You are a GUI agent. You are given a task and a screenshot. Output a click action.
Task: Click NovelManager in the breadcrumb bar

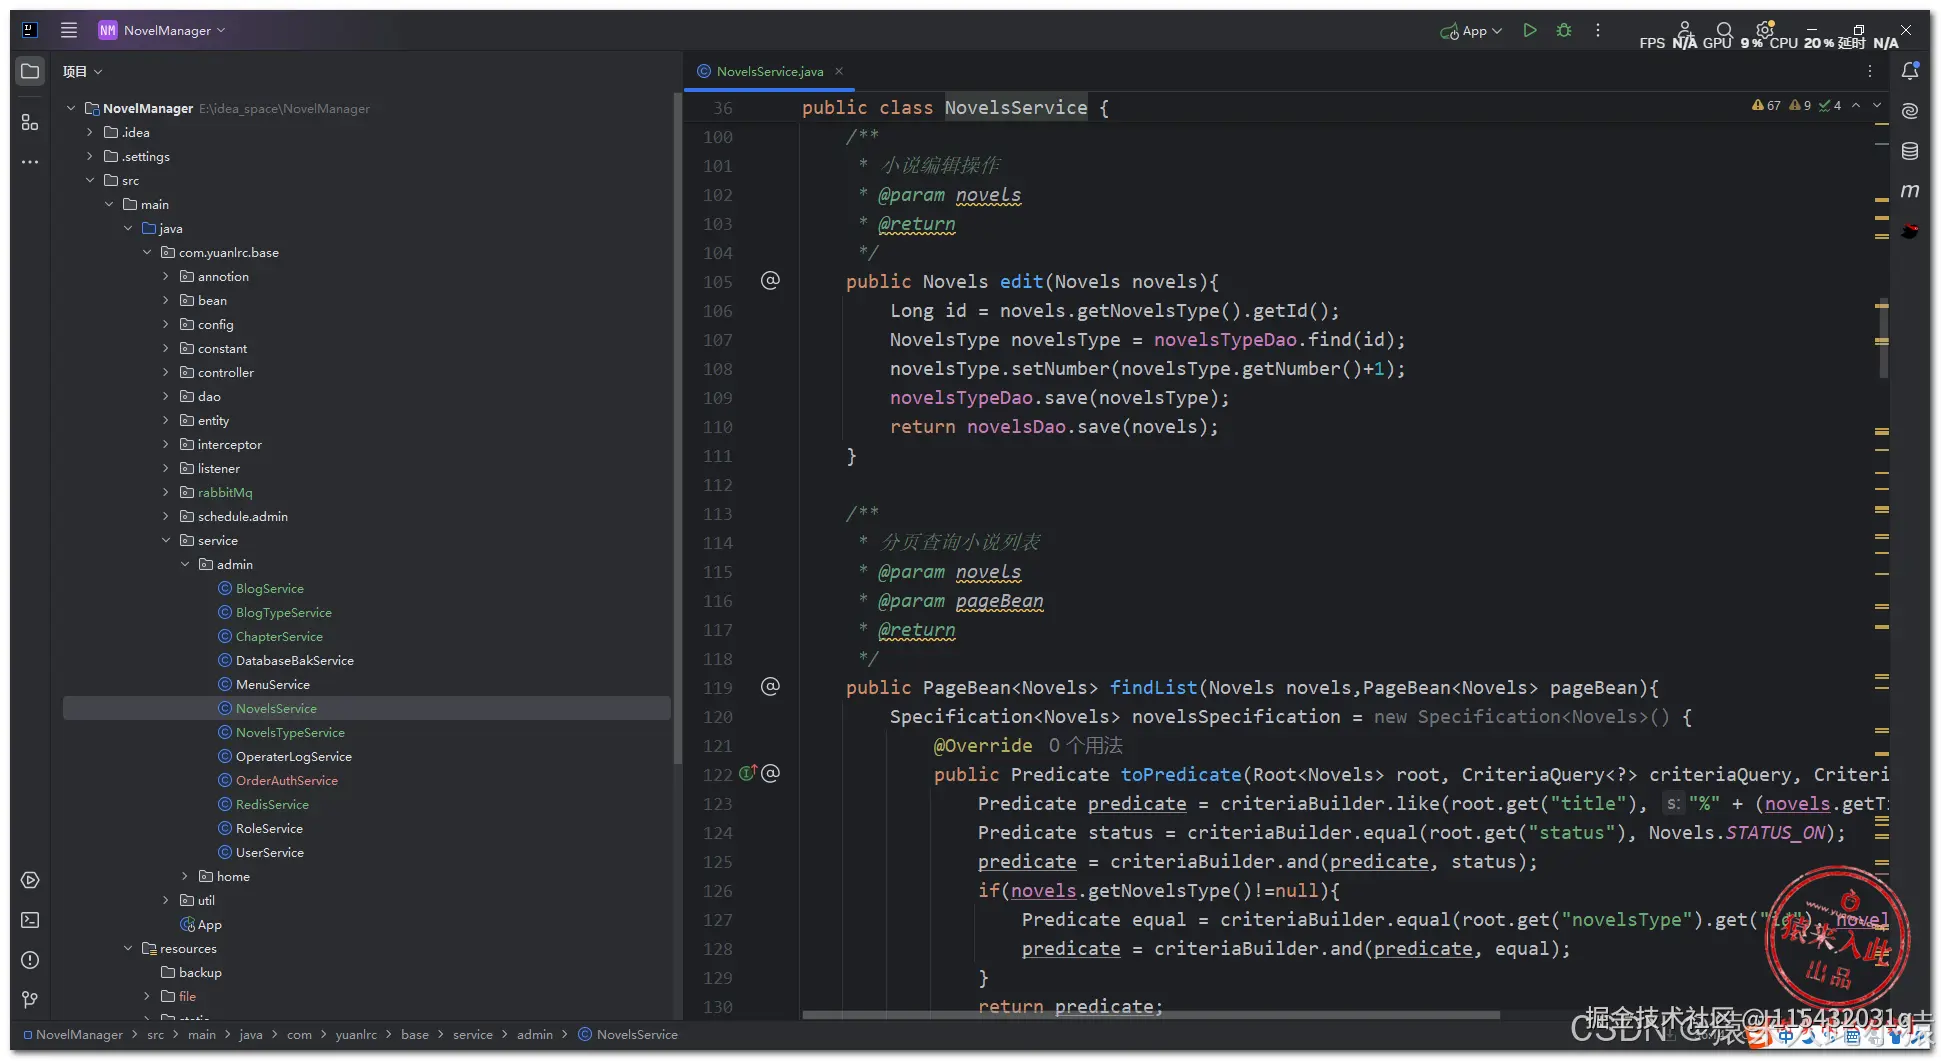(x=79, y=1034)
